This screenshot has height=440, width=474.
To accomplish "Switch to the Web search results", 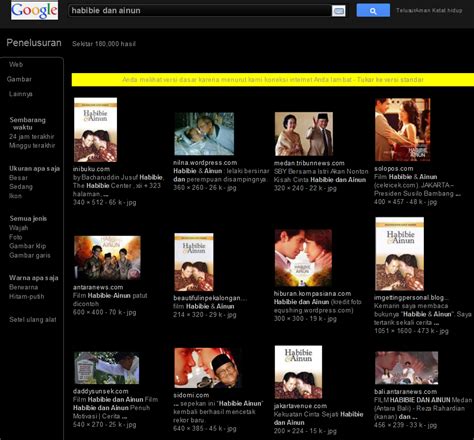I will point(16,64).
